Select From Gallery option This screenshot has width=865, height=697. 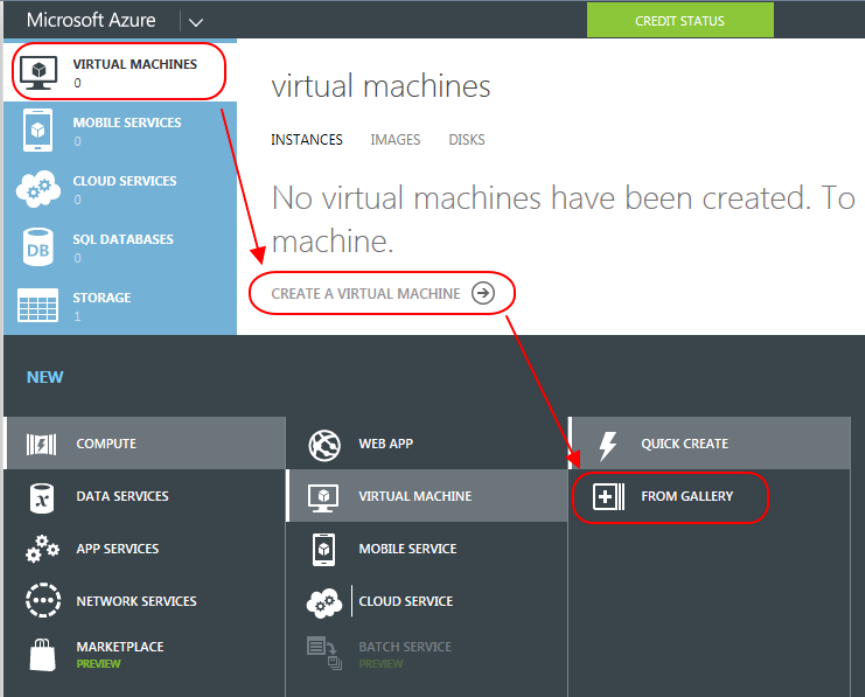point(710,496)
